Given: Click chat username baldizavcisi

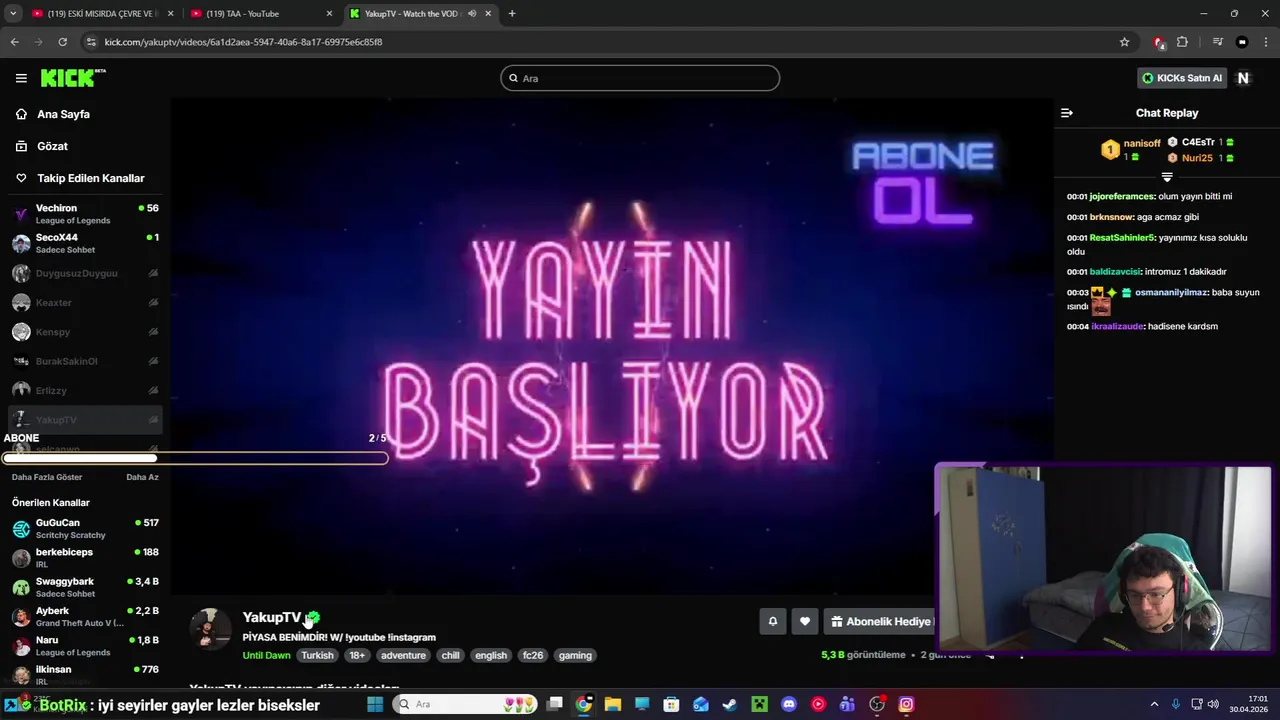Looking at the screenshot, I should pyautogui.click(x=1115, y=271).
